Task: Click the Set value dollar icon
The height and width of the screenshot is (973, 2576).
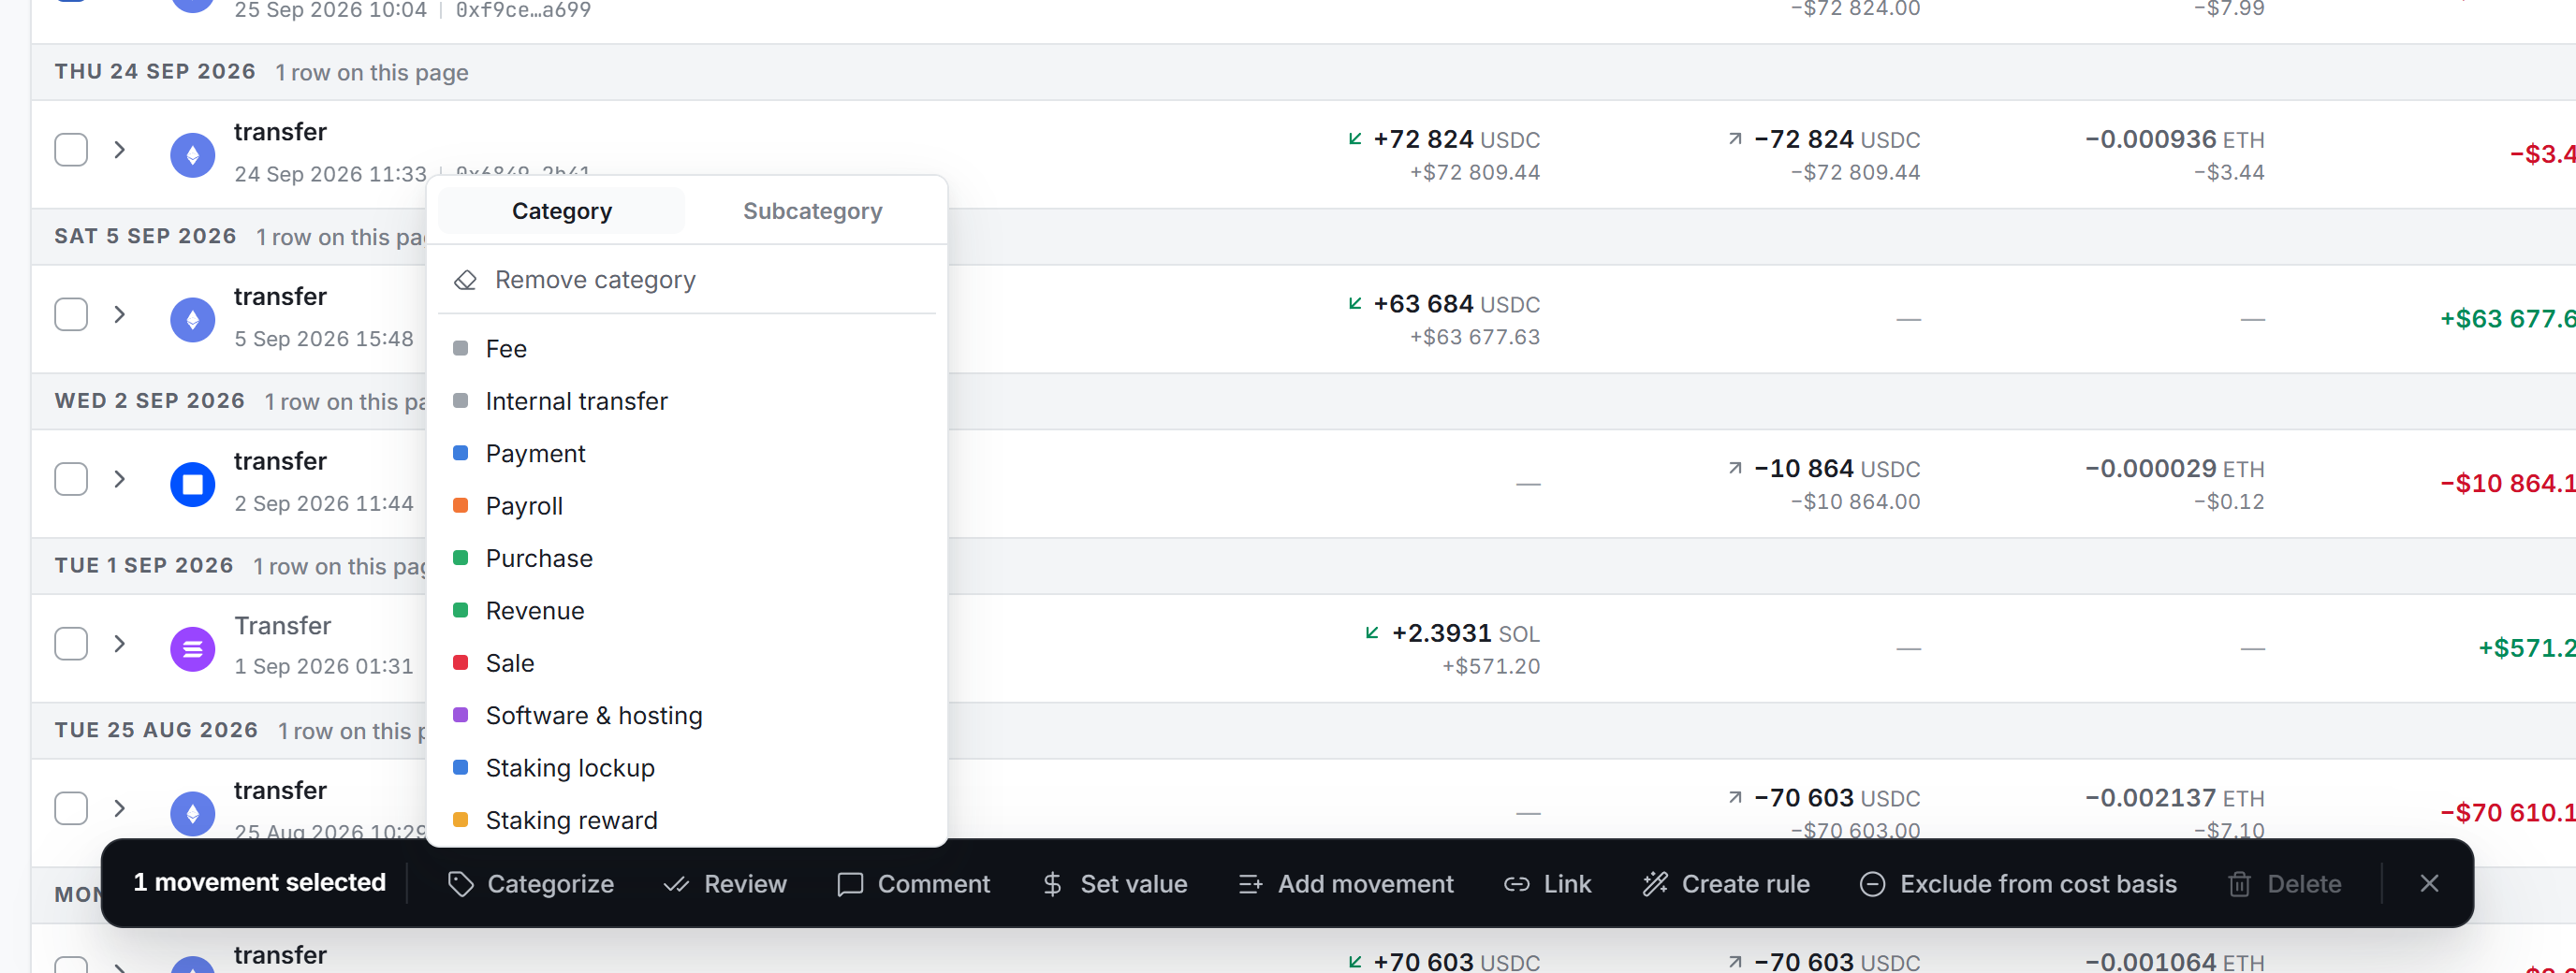Action: 1052,884
